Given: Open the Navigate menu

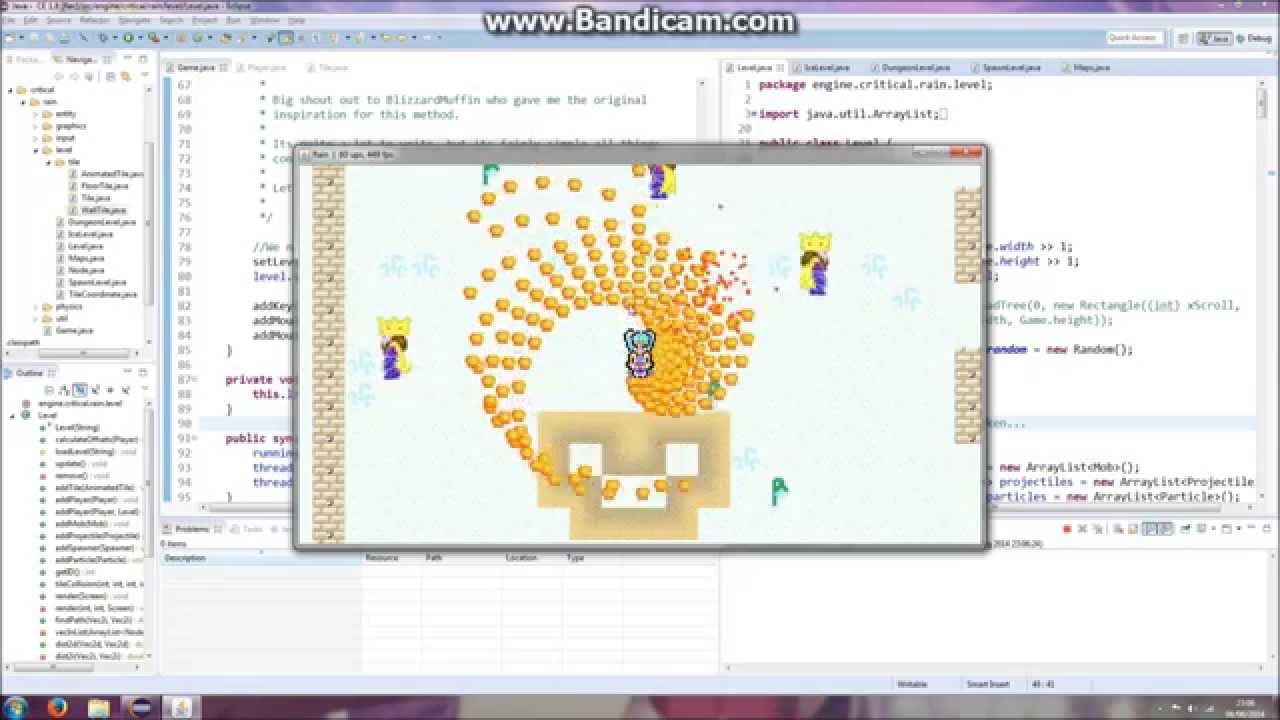Looking at the screenshot, I should coord(134,20).
